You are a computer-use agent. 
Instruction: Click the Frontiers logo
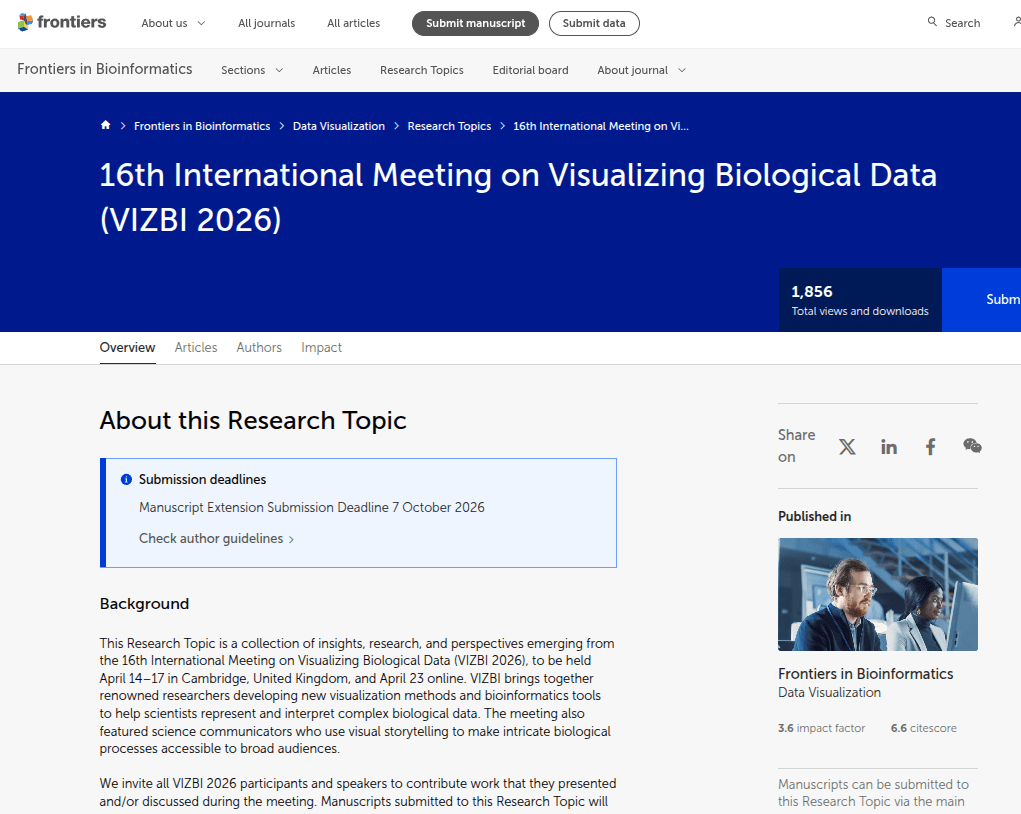(62, 23)
